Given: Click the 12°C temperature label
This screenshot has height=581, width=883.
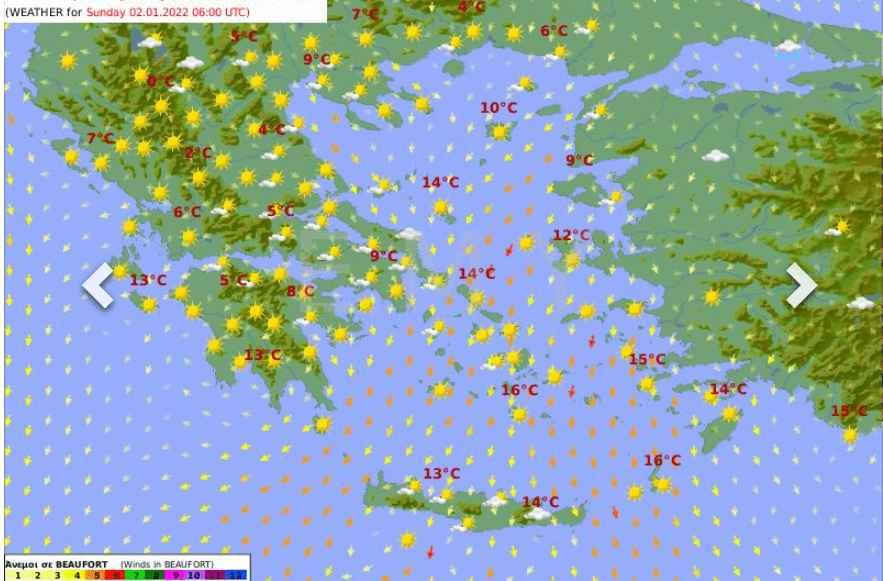Looking at the screenshot, I should pyautogui.click(x=571, y=236).
